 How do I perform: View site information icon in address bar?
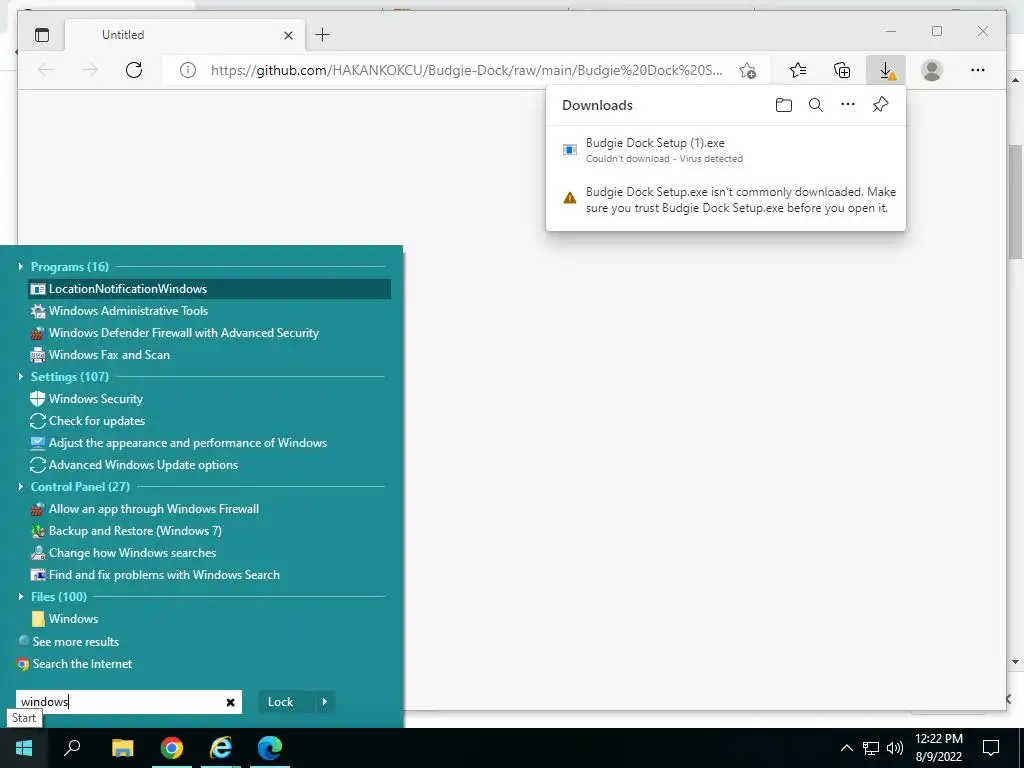coord(187,70)
